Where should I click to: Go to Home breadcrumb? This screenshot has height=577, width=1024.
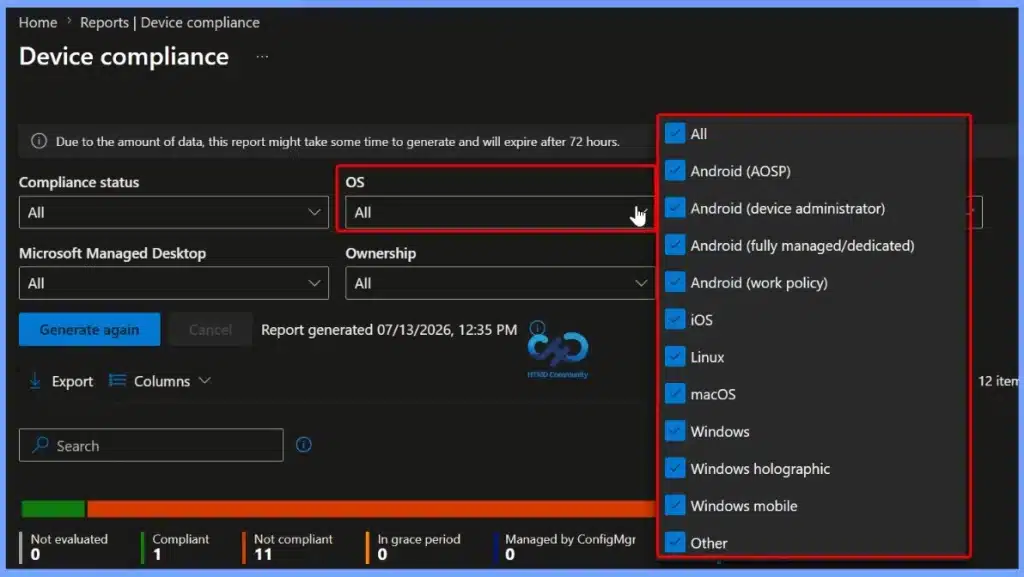pyautogui.click(x=38, y=23)
